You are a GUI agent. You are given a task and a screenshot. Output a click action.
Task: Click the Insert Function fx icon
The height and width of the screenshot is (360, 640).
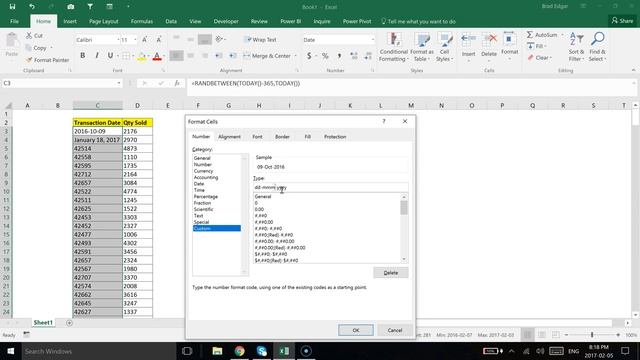177,83
